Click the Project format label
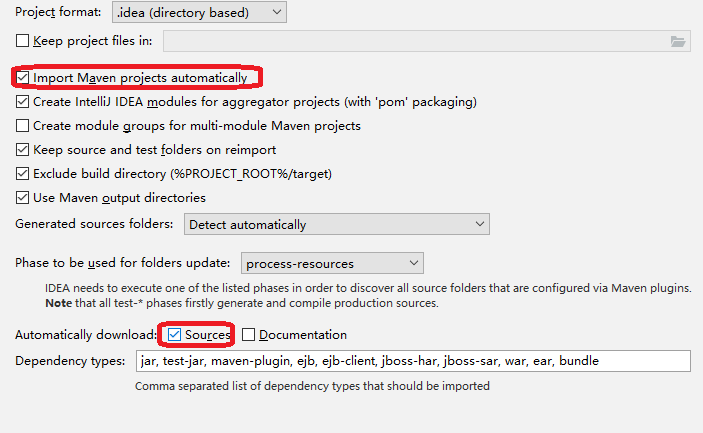703x433 pixels. [59, 12]
